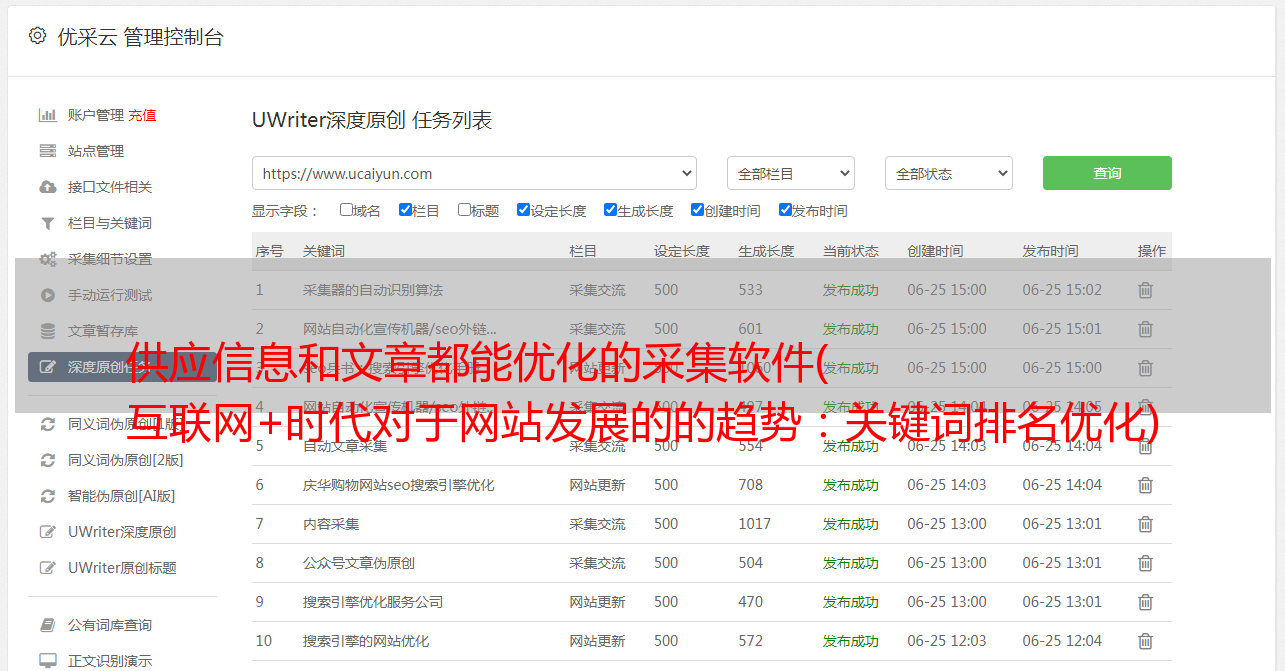Open the 全部状态 dropdown

[x=949, y=173]
